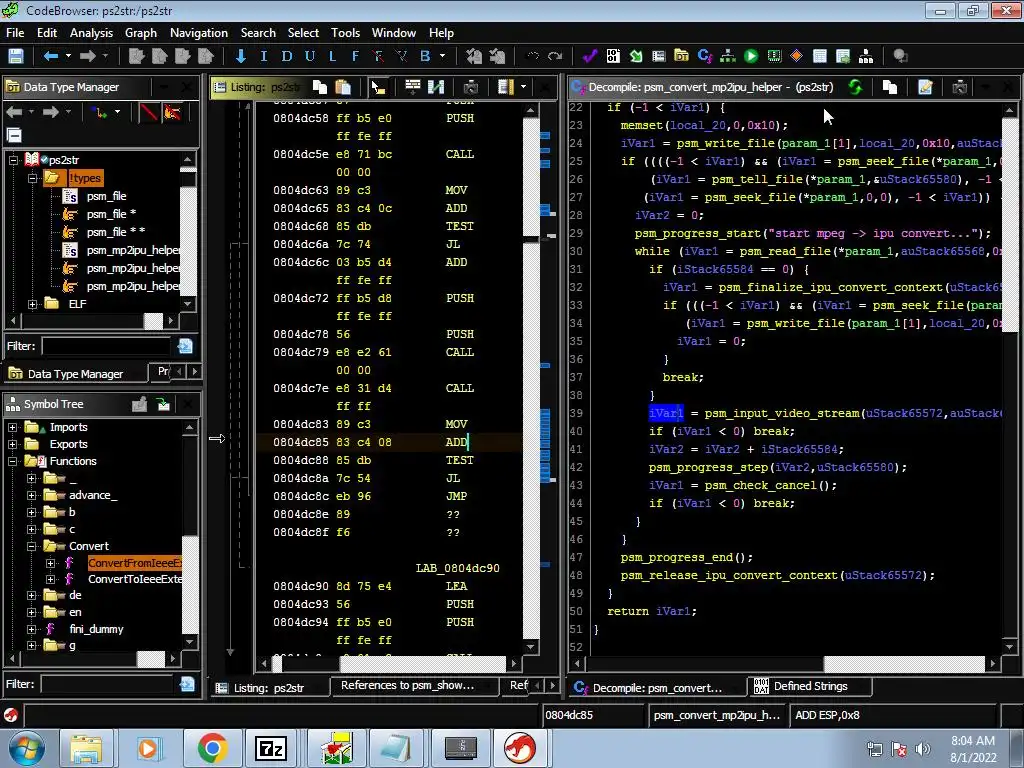Open the dropdown beside the blue back arrow
The image size is (1024, 768).
(68, 56)
